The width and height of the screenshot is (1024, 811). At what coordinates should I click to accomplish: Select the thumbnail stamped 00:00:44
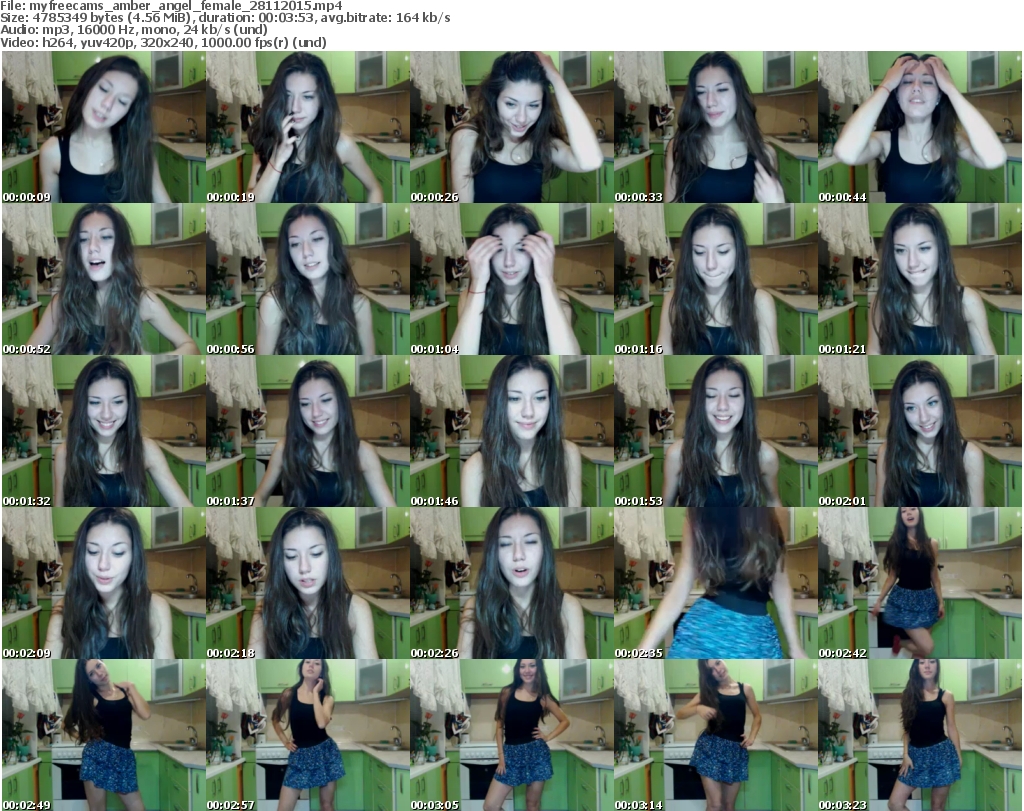(920, 127)
